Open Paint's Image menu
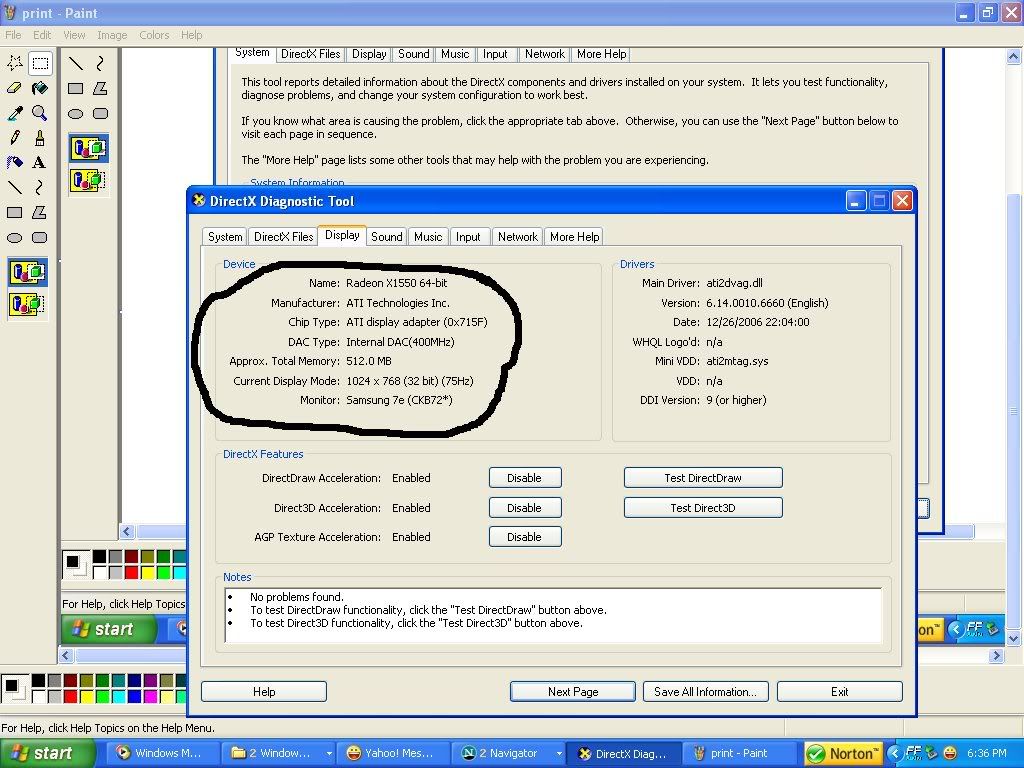This screenshot has width=1024, height=768. (112, 35)
